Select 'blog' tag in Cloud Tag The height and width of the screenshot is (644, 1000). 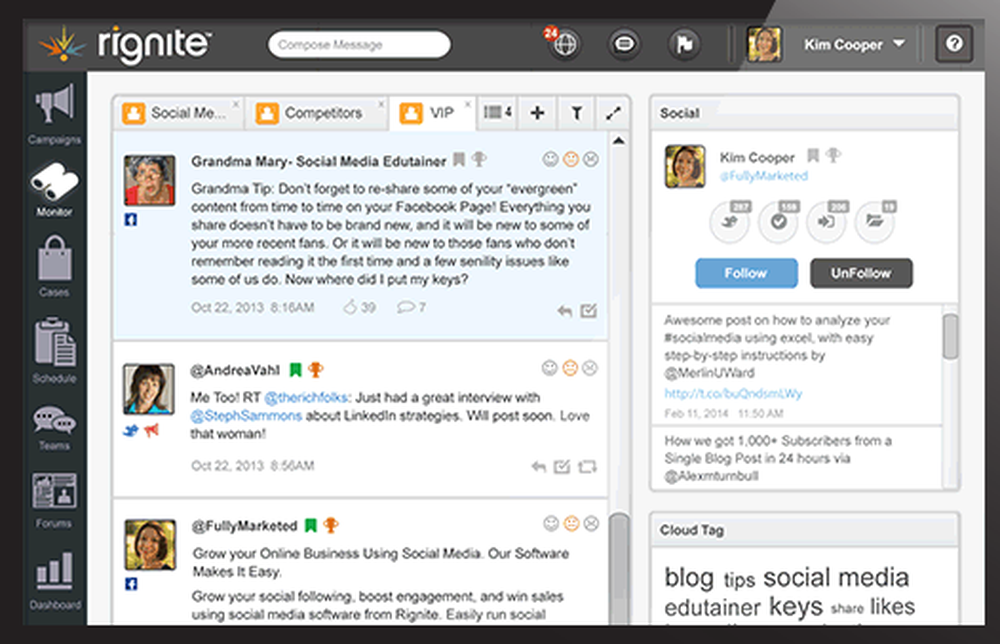click(x=689, y=578)
